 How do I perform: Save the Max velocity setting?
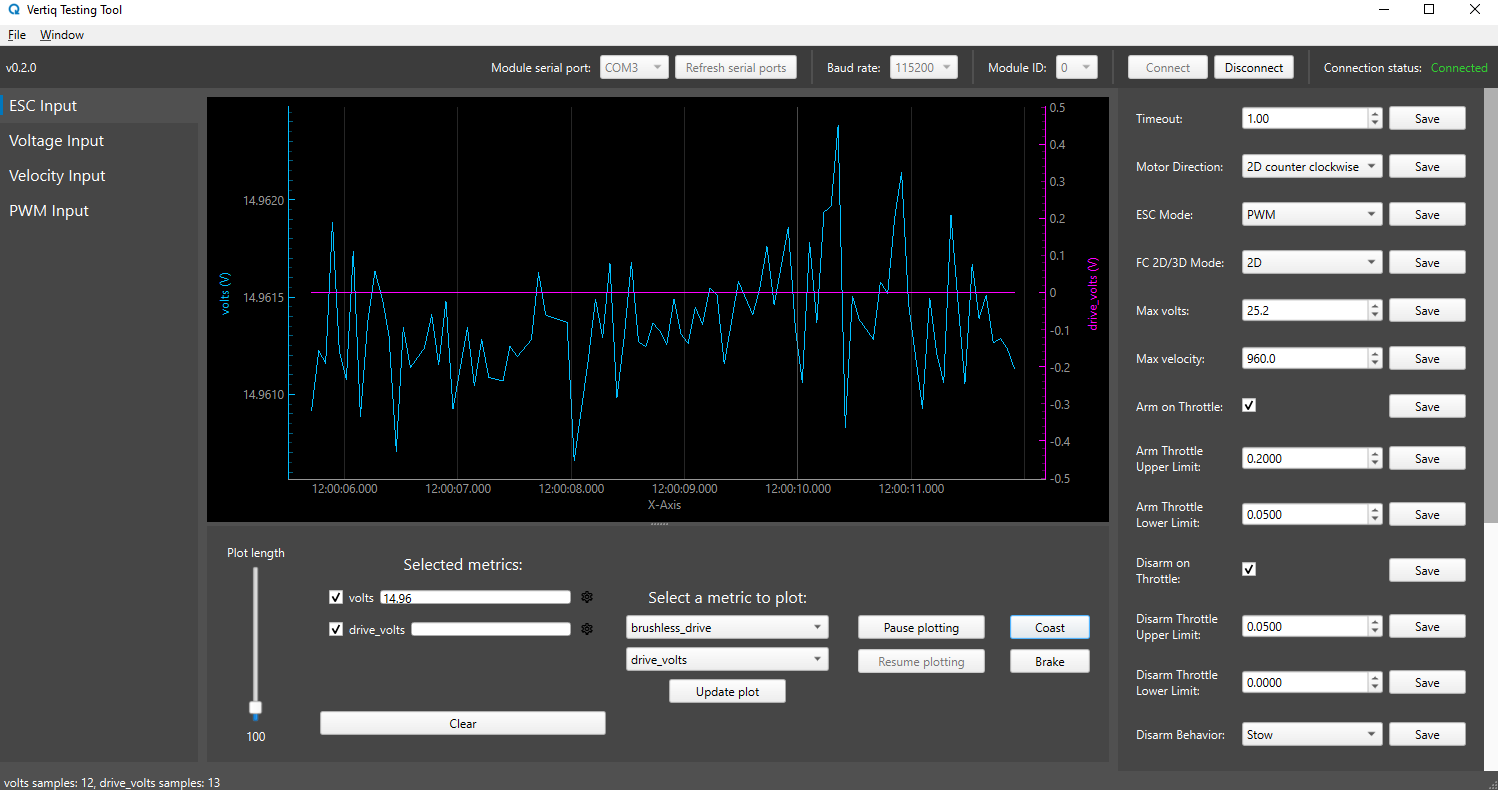point(1427,359)
